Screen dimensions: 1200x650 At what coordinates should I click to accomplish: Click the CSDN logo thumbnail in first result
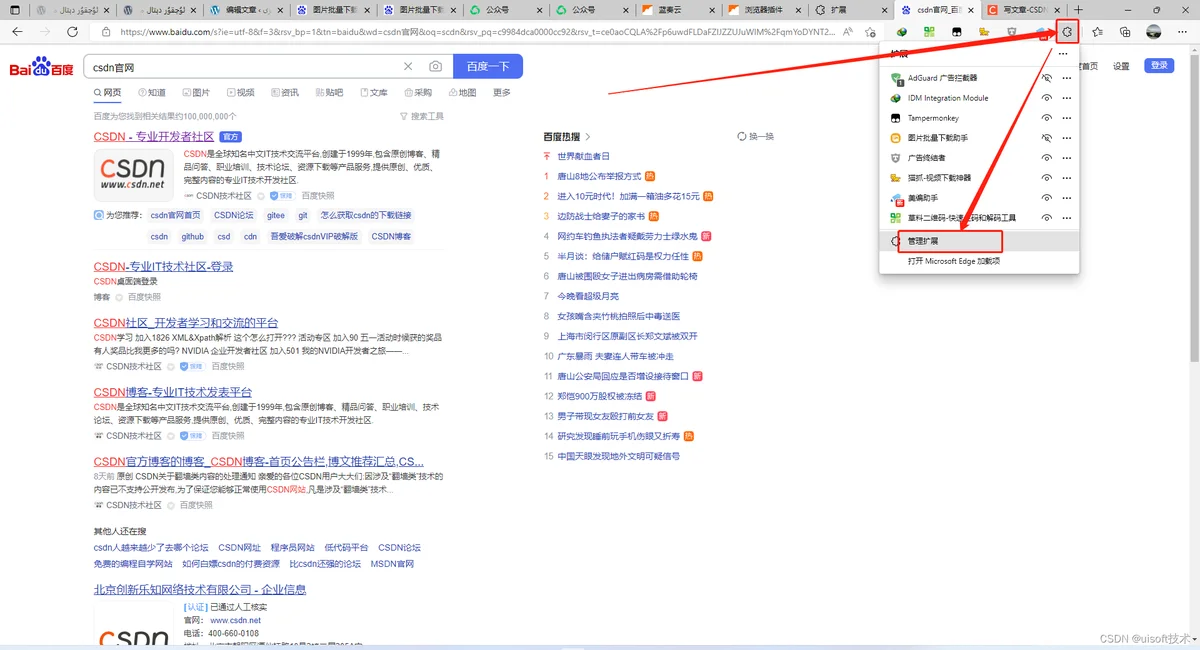point(133,173)
